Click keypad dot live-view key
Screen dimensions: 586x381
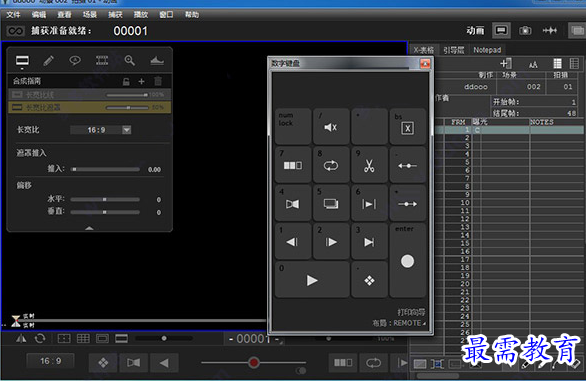(369, 280)
